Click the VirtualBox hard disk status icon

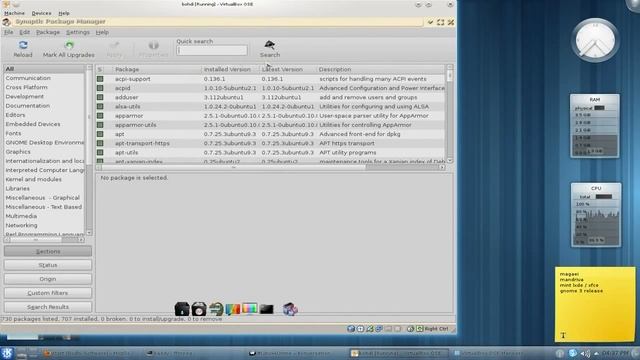tap(351, 329)
